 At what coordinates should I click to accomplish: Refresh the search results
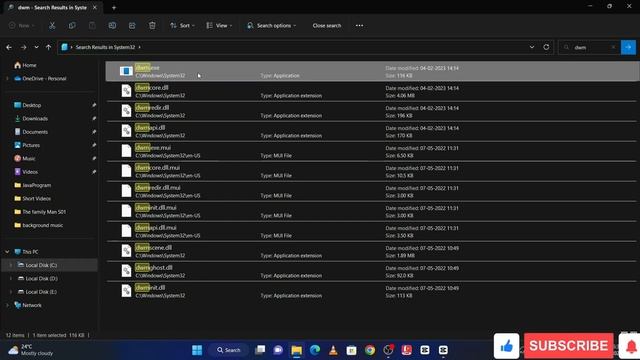point(546,47)
